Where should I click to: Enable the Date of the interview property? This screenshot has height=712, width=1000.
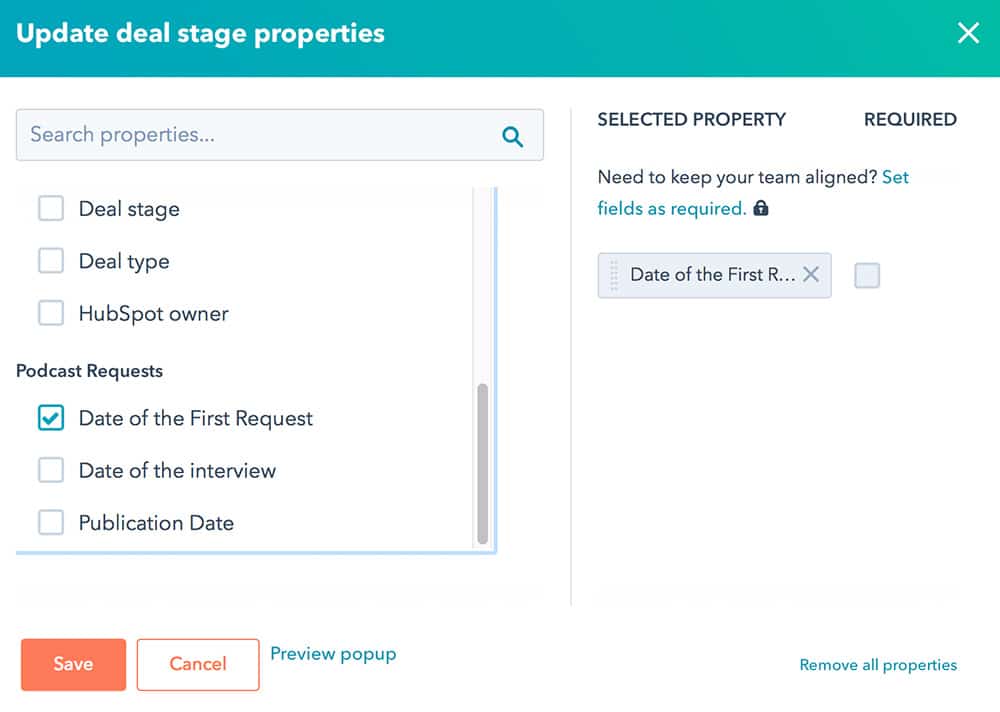point(51,470)
